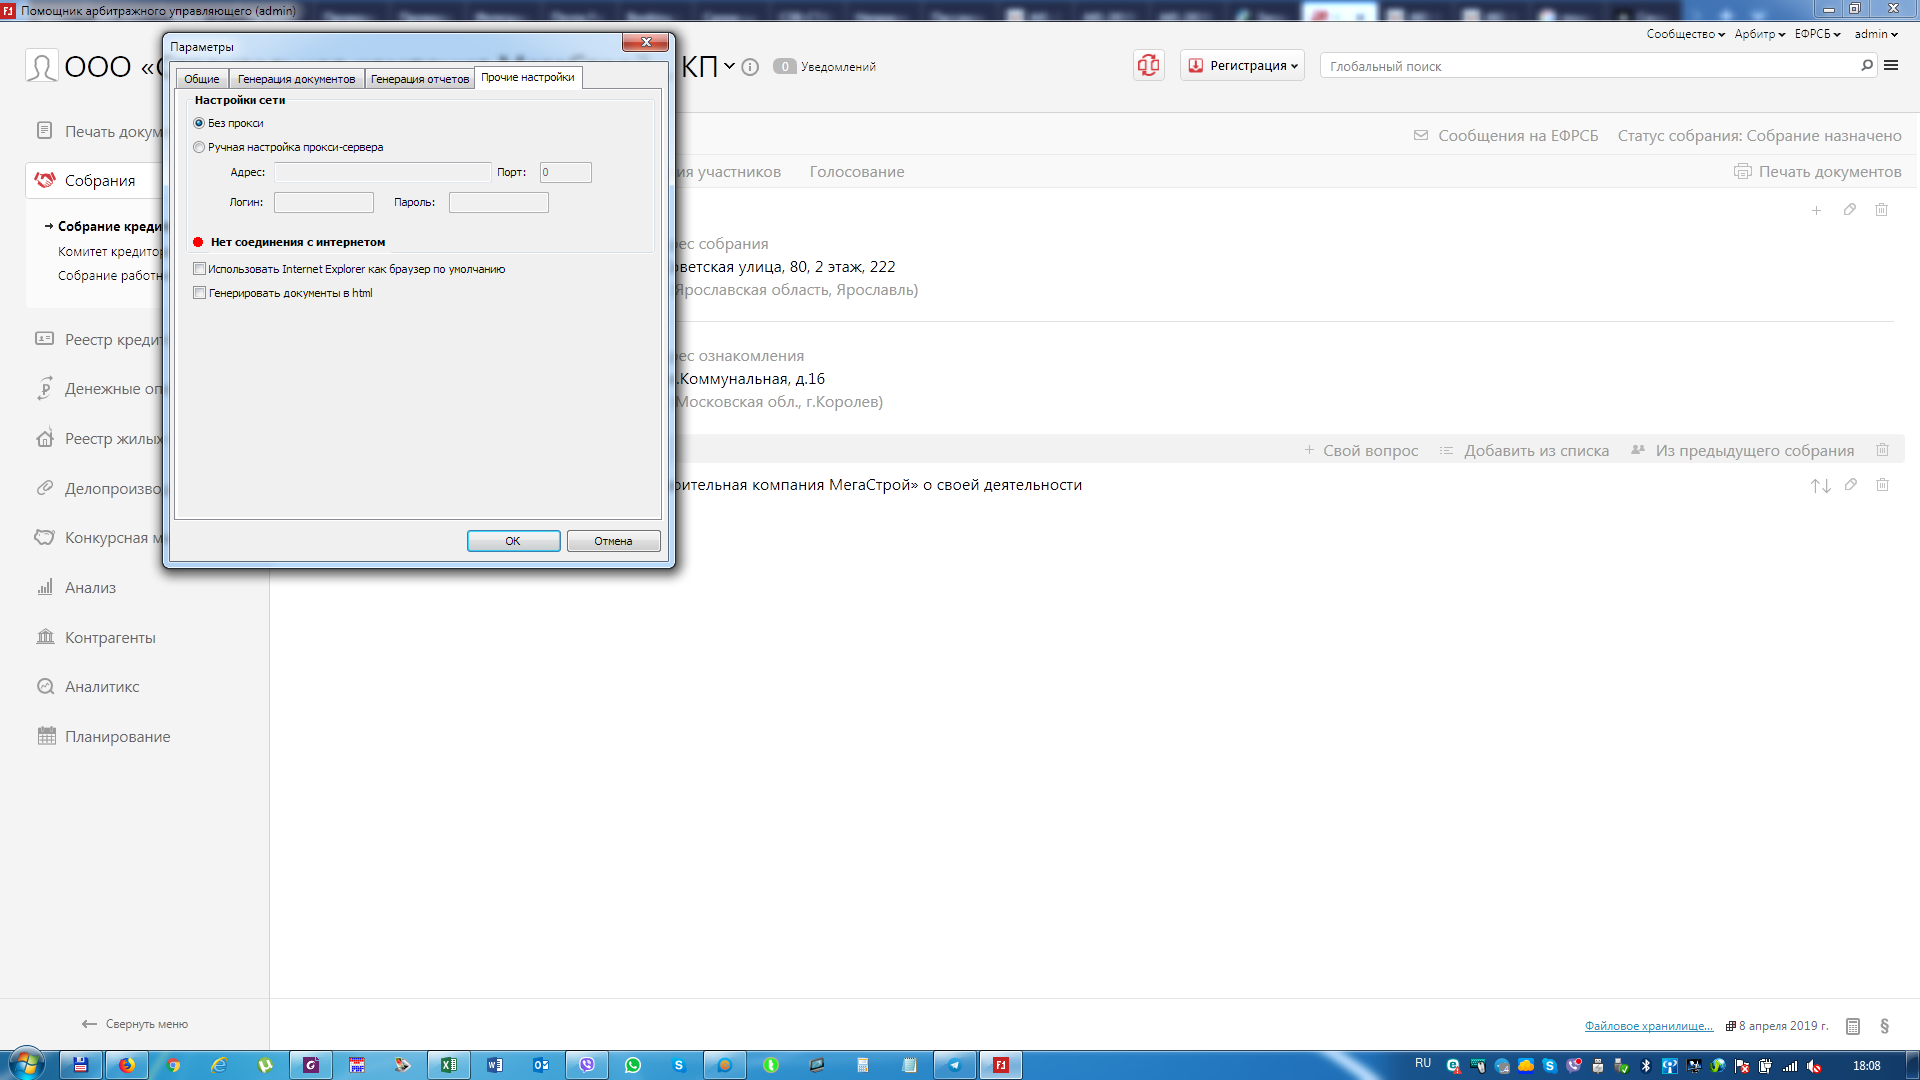
Task: Check Генерировать документы в html
Action: click(x=200, y=293)
